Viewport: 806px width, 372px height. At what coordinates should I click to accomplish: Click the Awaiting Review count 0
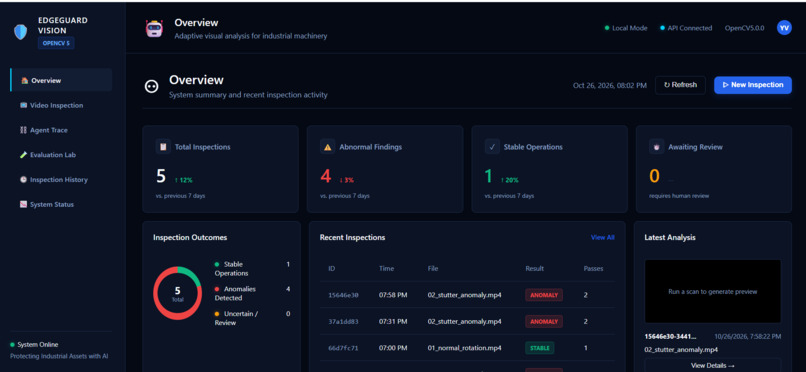tap(654, 176)
